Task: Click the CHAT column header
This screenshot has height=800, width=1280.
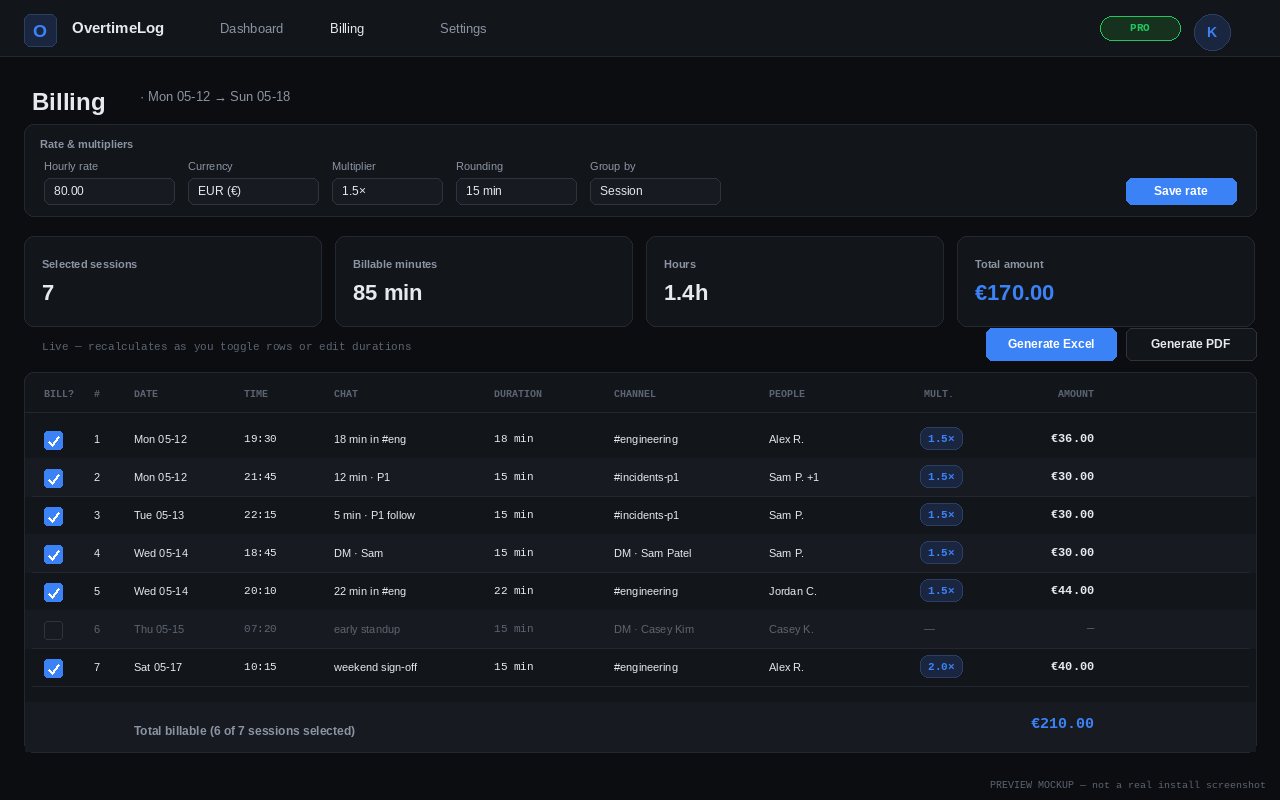Action: pos(346,394)
